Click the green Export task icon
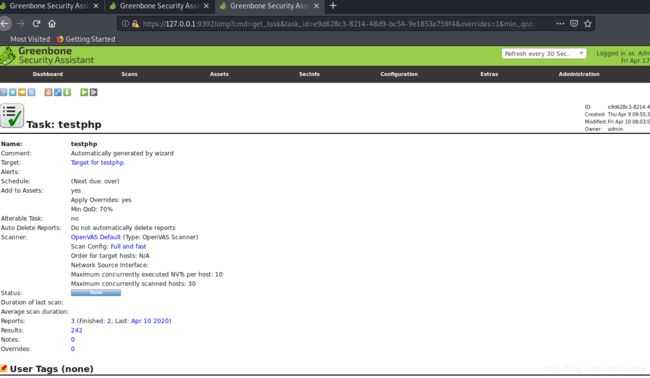 67,92
